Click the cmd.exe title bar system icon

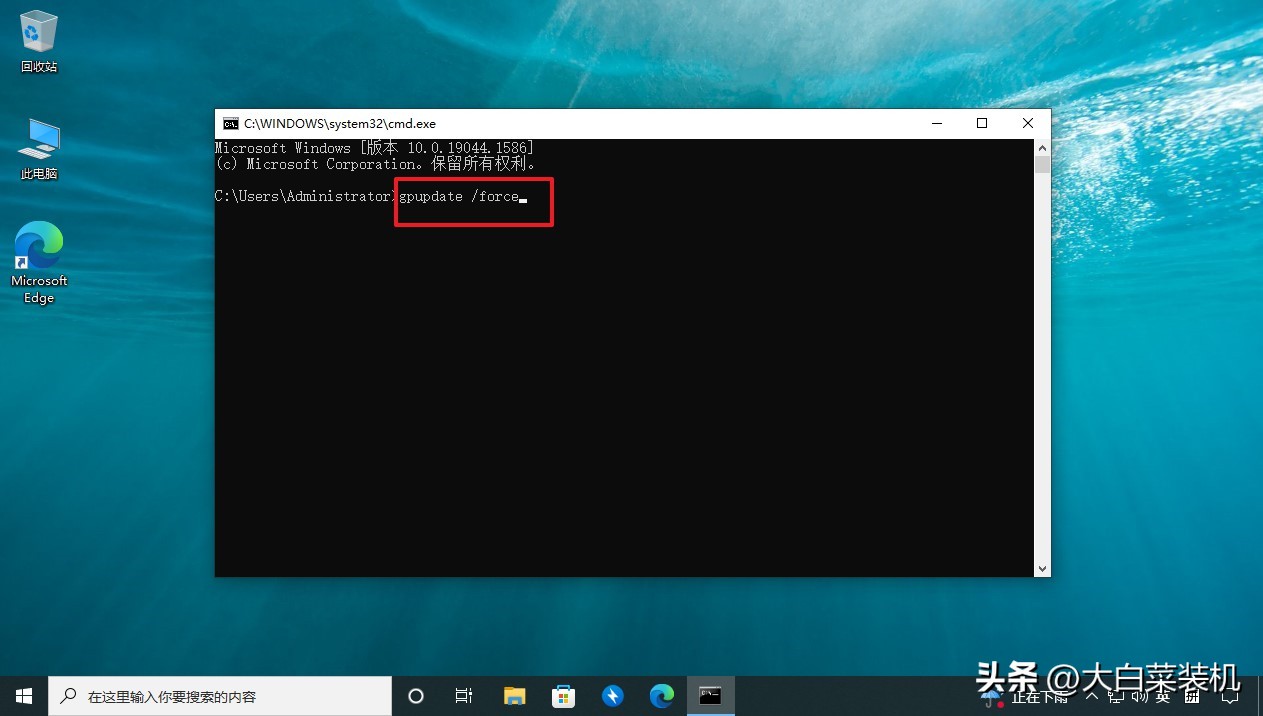tap(231, 124)
